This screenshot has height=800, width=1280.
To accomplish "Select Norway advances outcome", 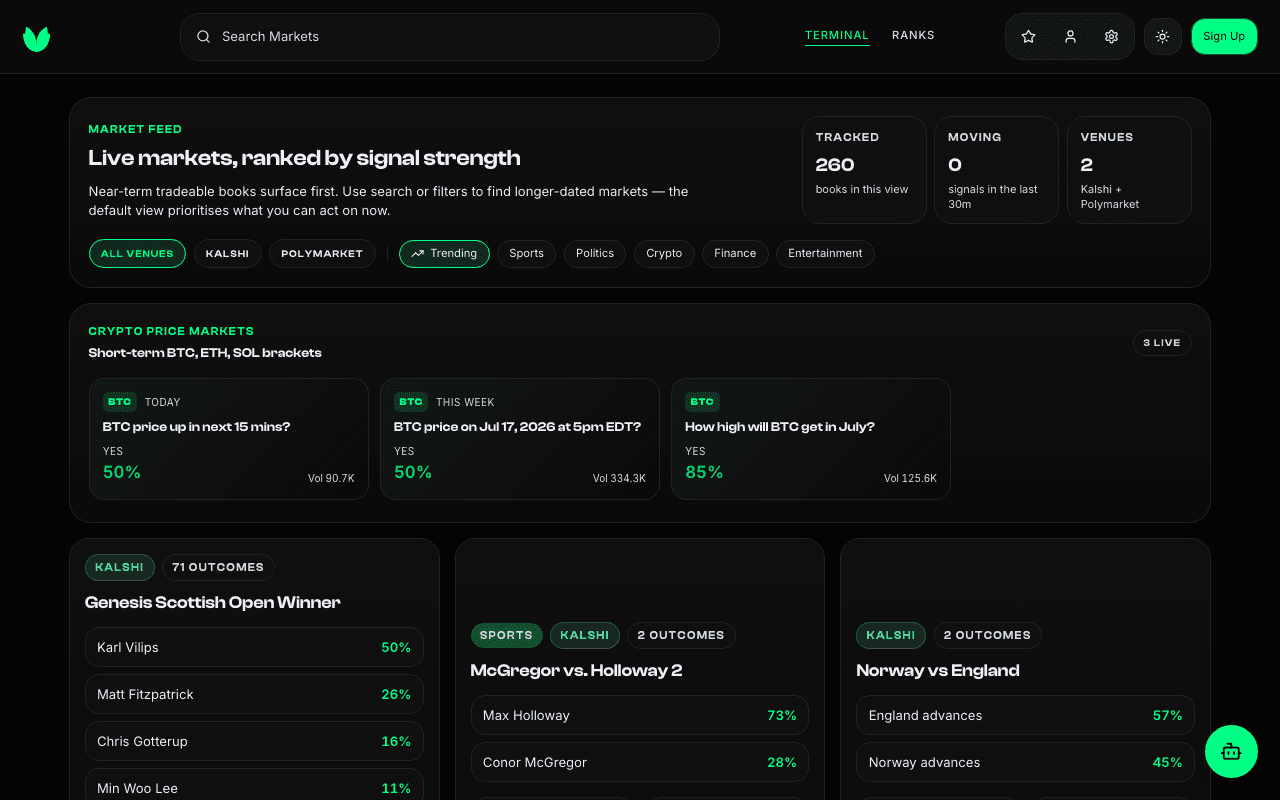I will [x=1025, y=762].
